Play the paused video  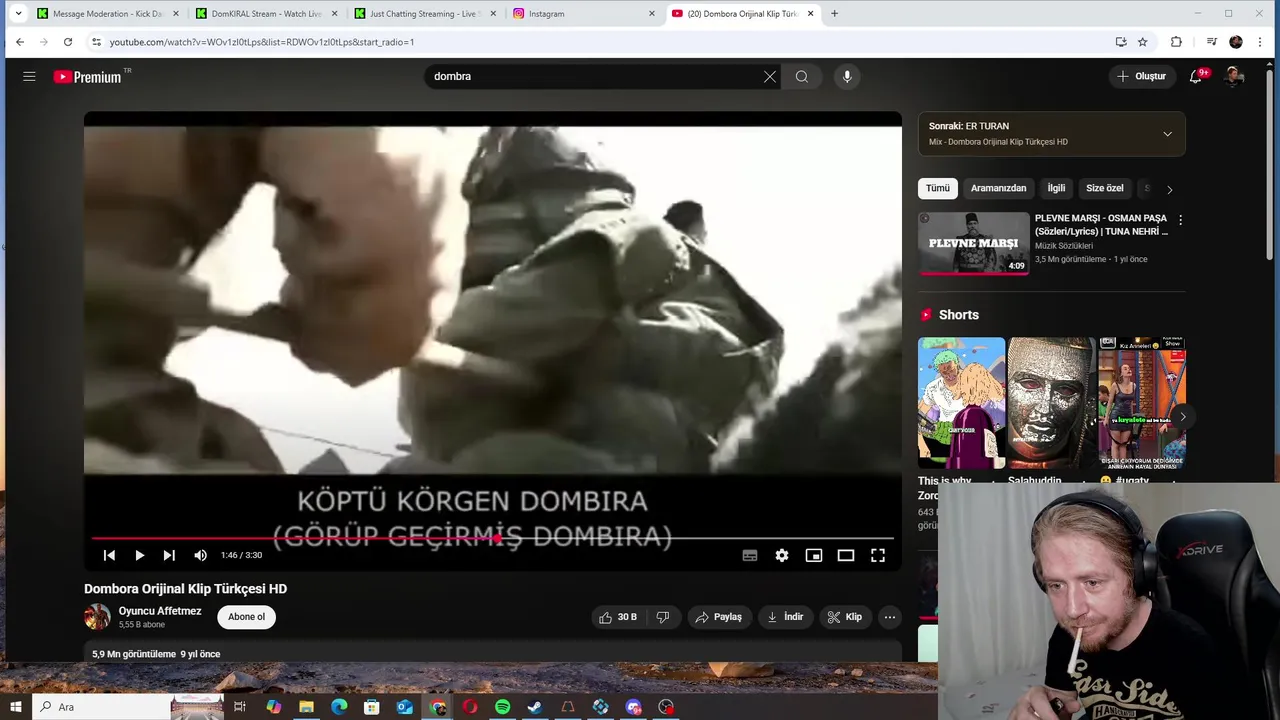pos(139,555)
